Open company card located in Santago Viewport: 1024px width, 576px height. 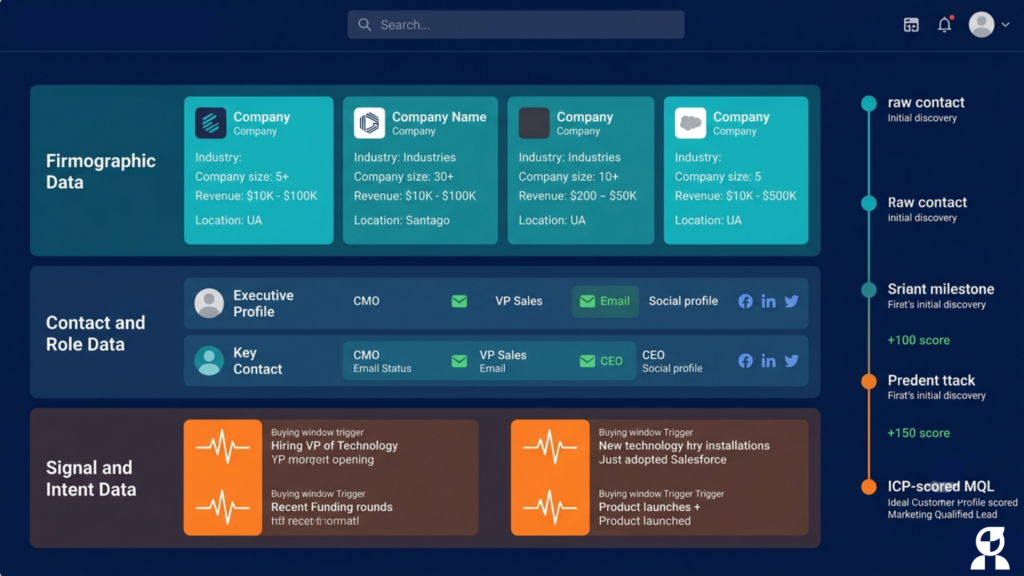tap(420, 170)
